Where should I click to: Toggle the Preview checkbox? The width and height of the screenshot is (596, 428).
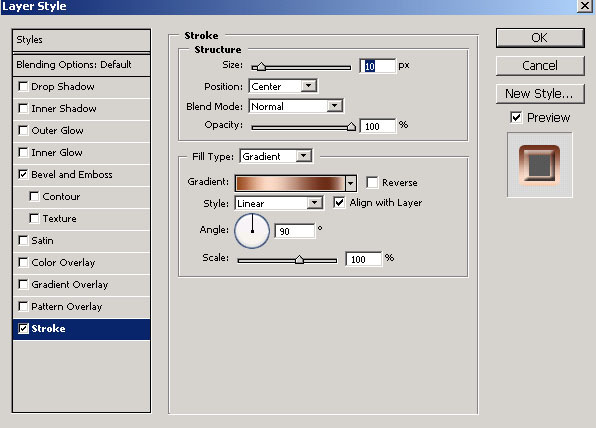coord(516,117)
